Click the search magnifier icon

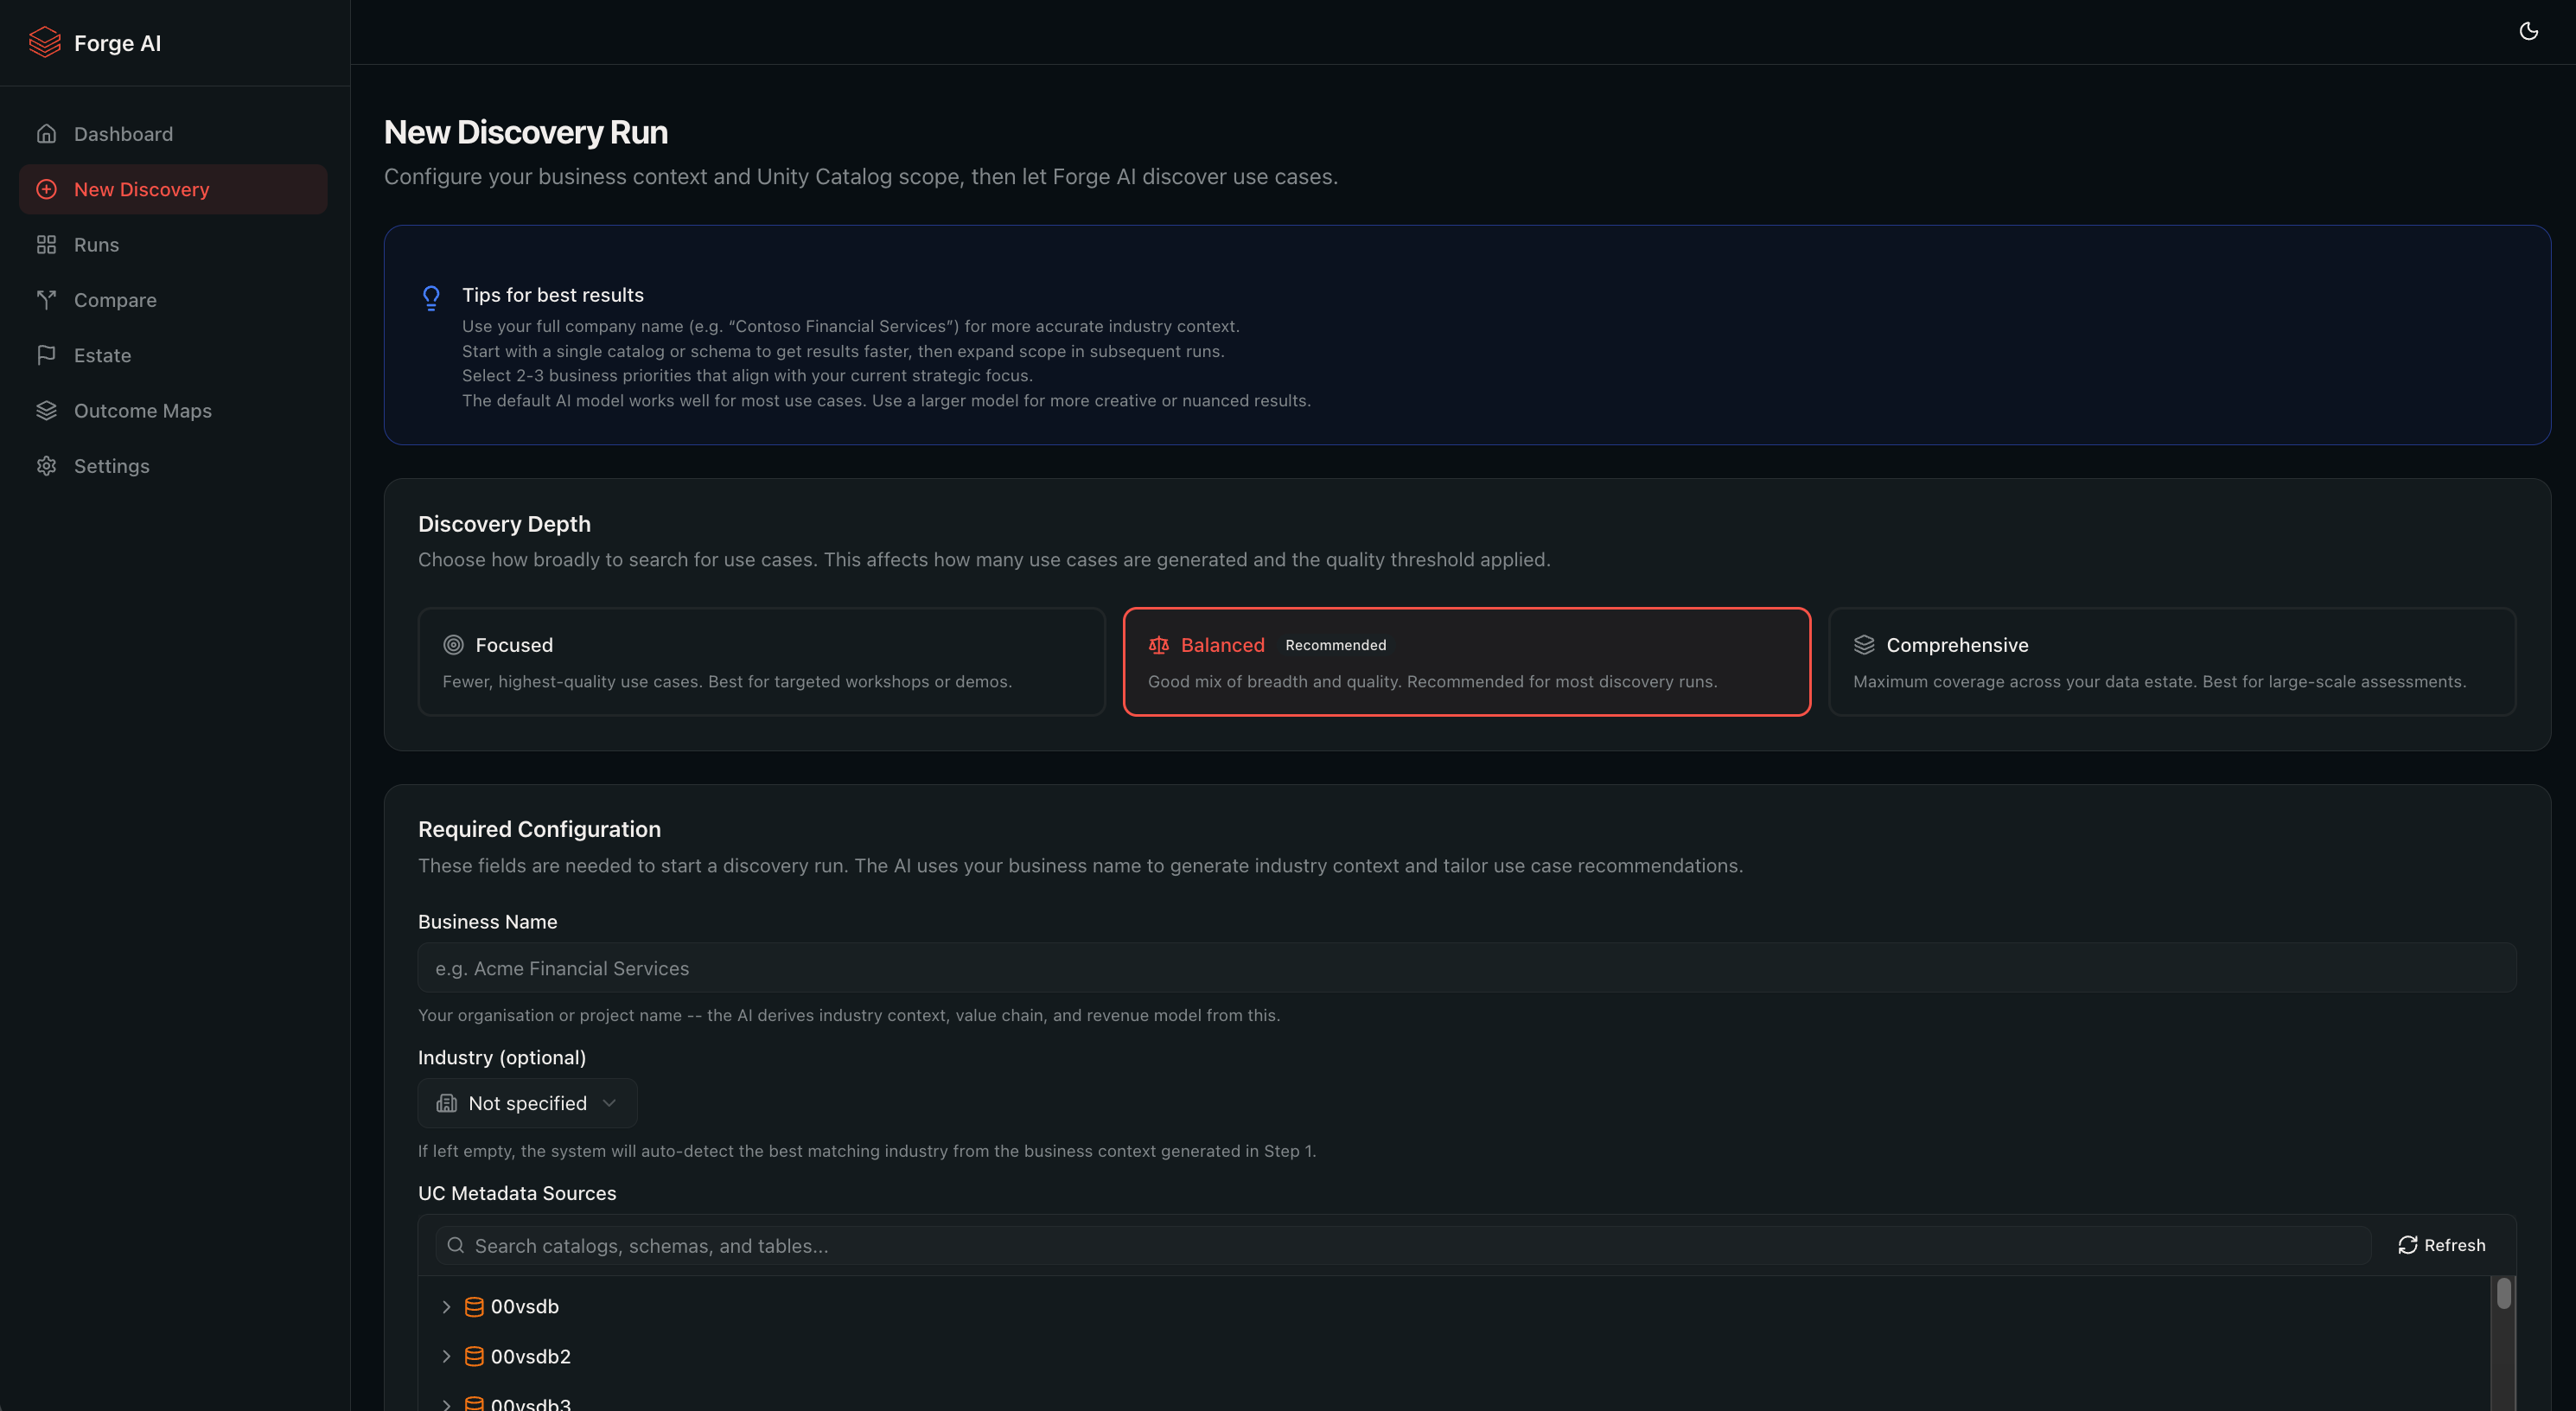tap(456, 1245)
